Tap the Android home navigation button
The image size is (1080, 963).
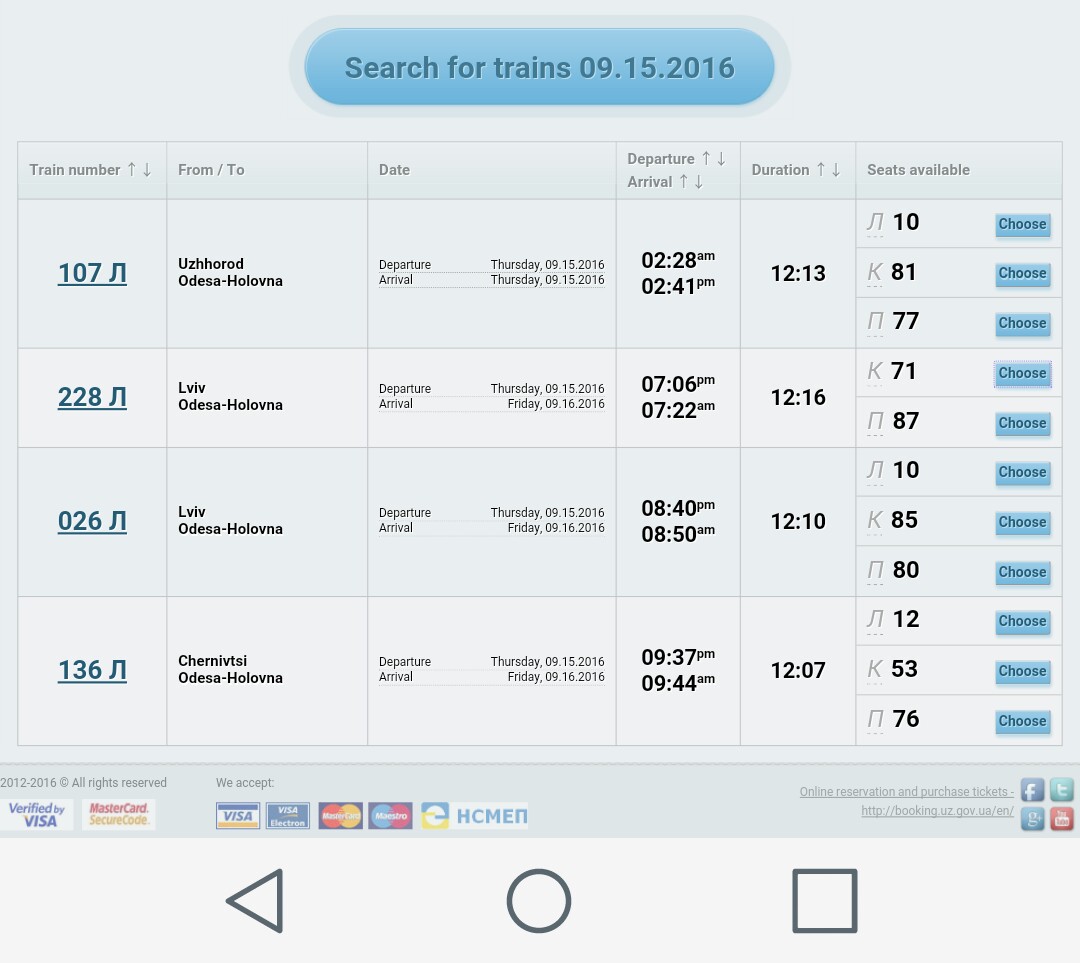pos(539,901)
